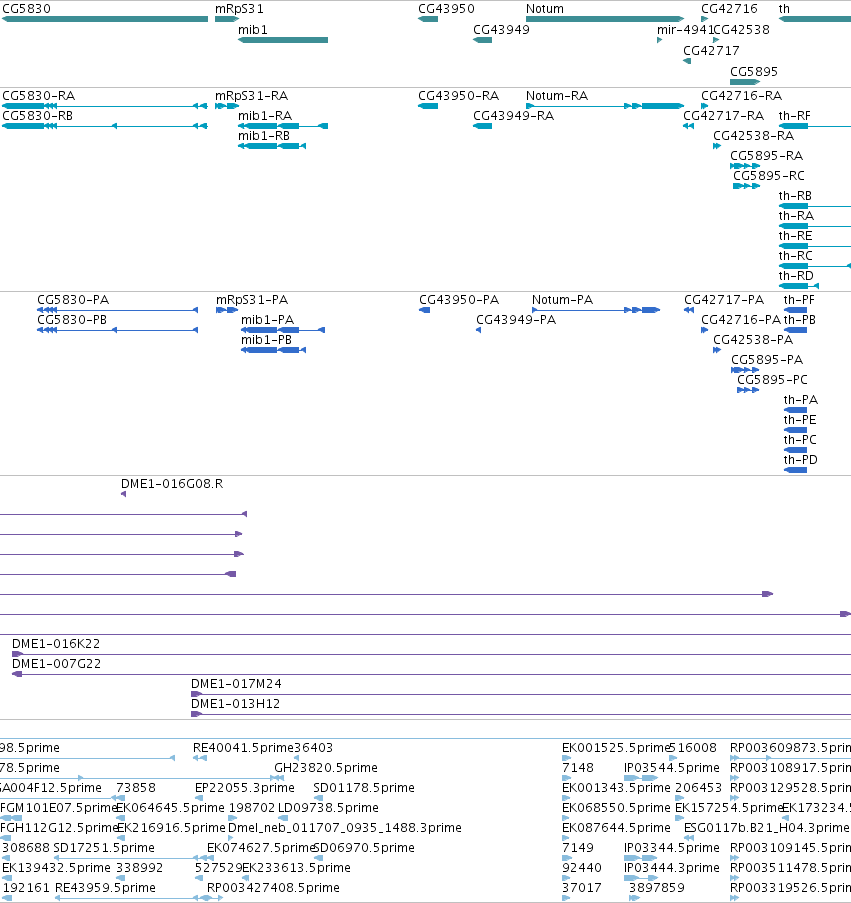Select the mib1-PB protein feature
Image resolution: width=851 pixels, height=903 pixels.
273,350
